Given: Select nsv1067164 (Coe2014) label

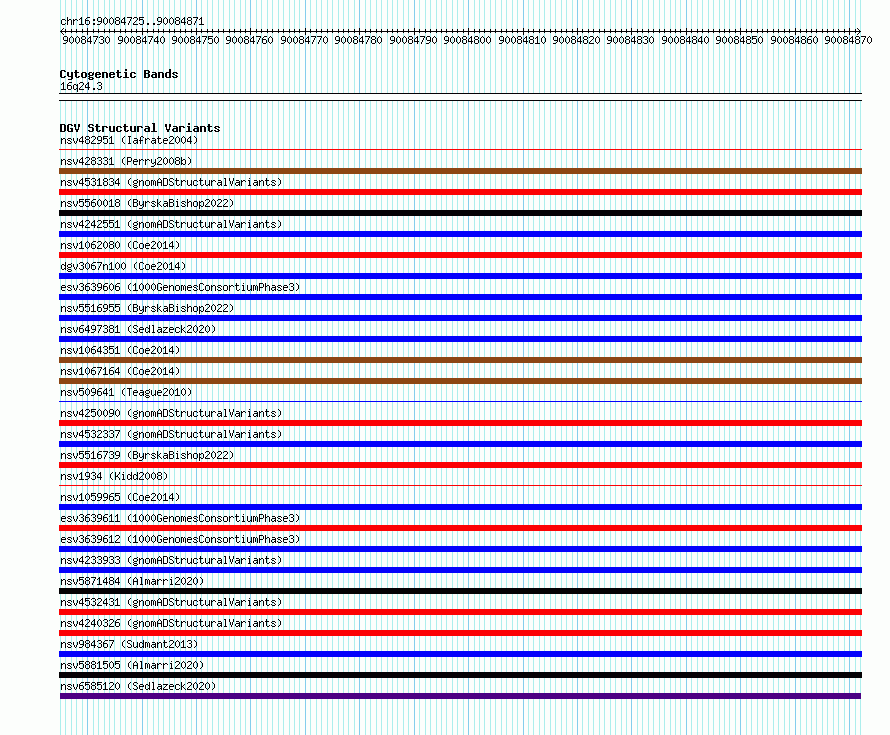Looking at the screenshot, I should [120, 371].
